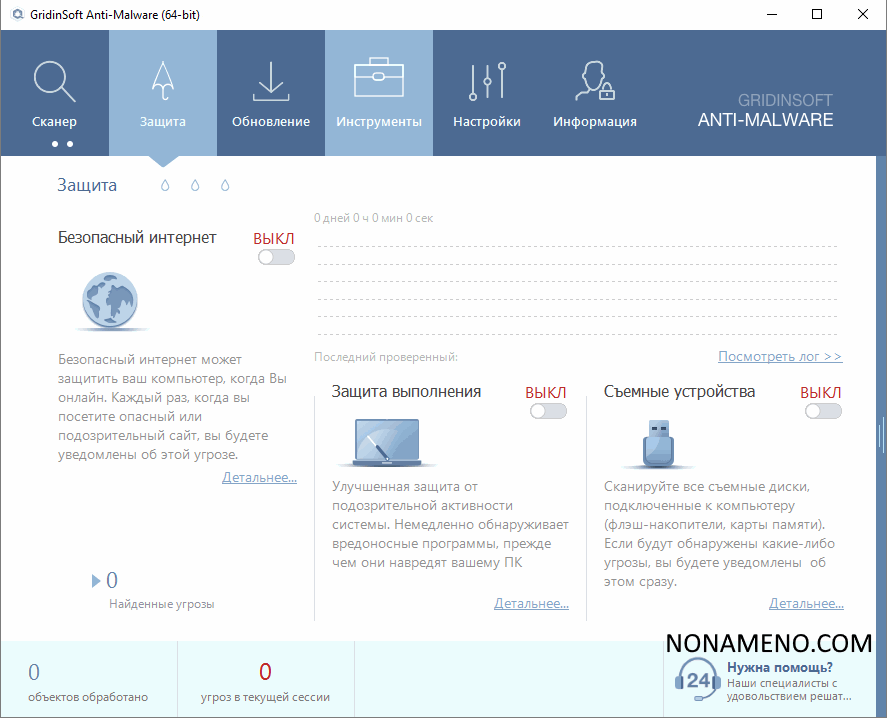Click the Информация person-with-lock icon
The image size is (887, 718).
click(594, 82)
